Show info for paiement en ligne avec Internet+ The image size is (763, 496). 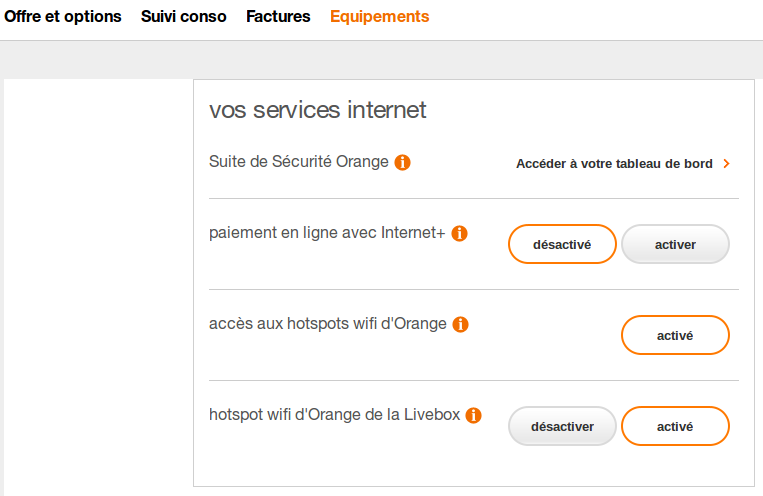pyautogui.click(x=460, y=234)
